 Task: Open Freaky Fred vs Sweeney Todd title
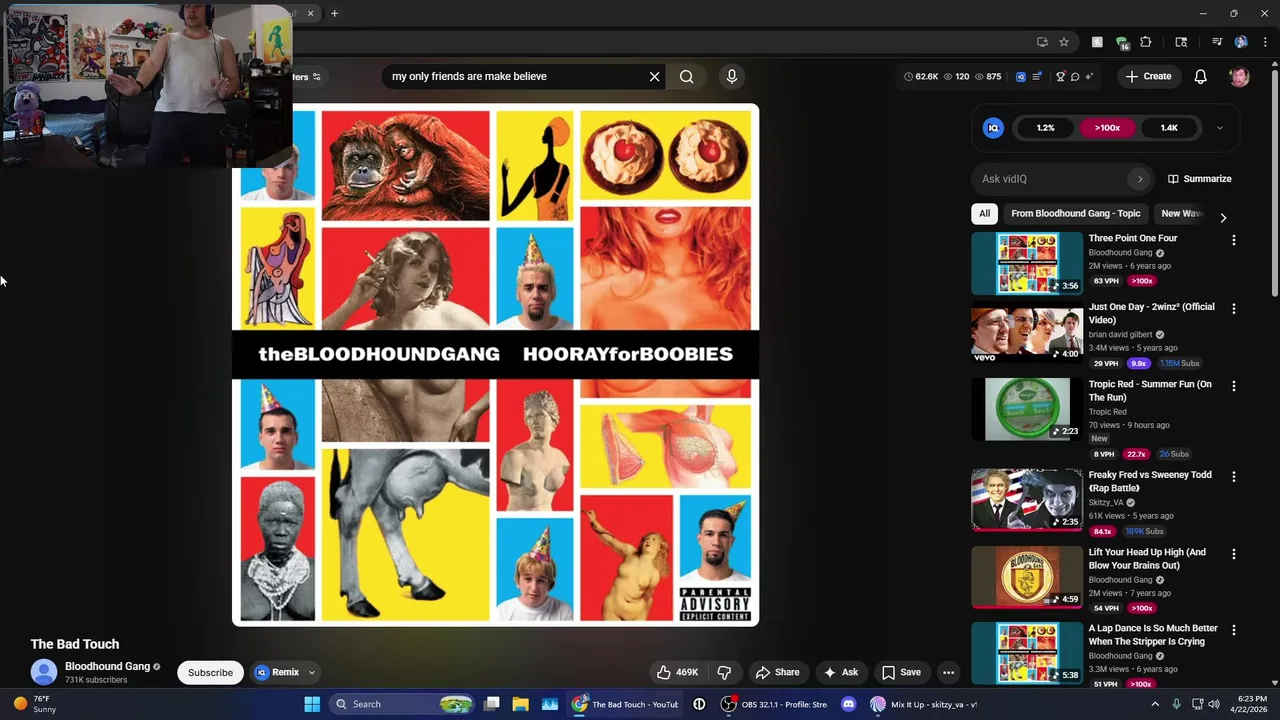click(x=1149, y=481)
